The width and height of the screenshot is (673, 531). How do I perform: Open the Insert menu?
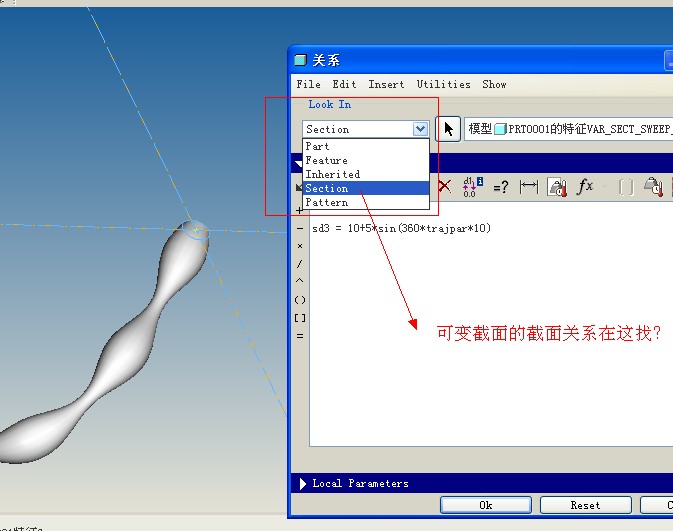pos(386,84)
